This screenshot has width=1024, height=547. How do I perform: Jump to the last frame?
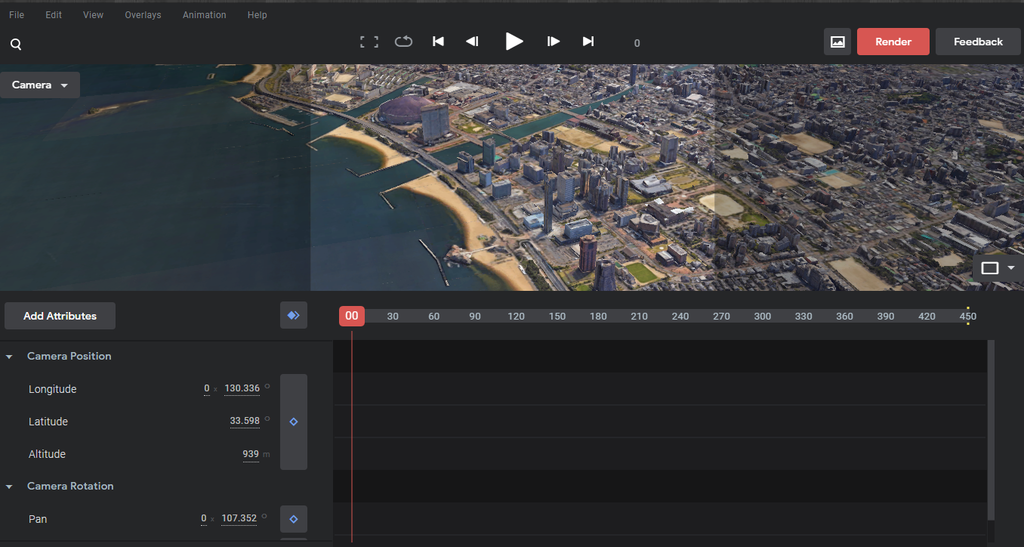pyautogui.click(x=588, y=42)
